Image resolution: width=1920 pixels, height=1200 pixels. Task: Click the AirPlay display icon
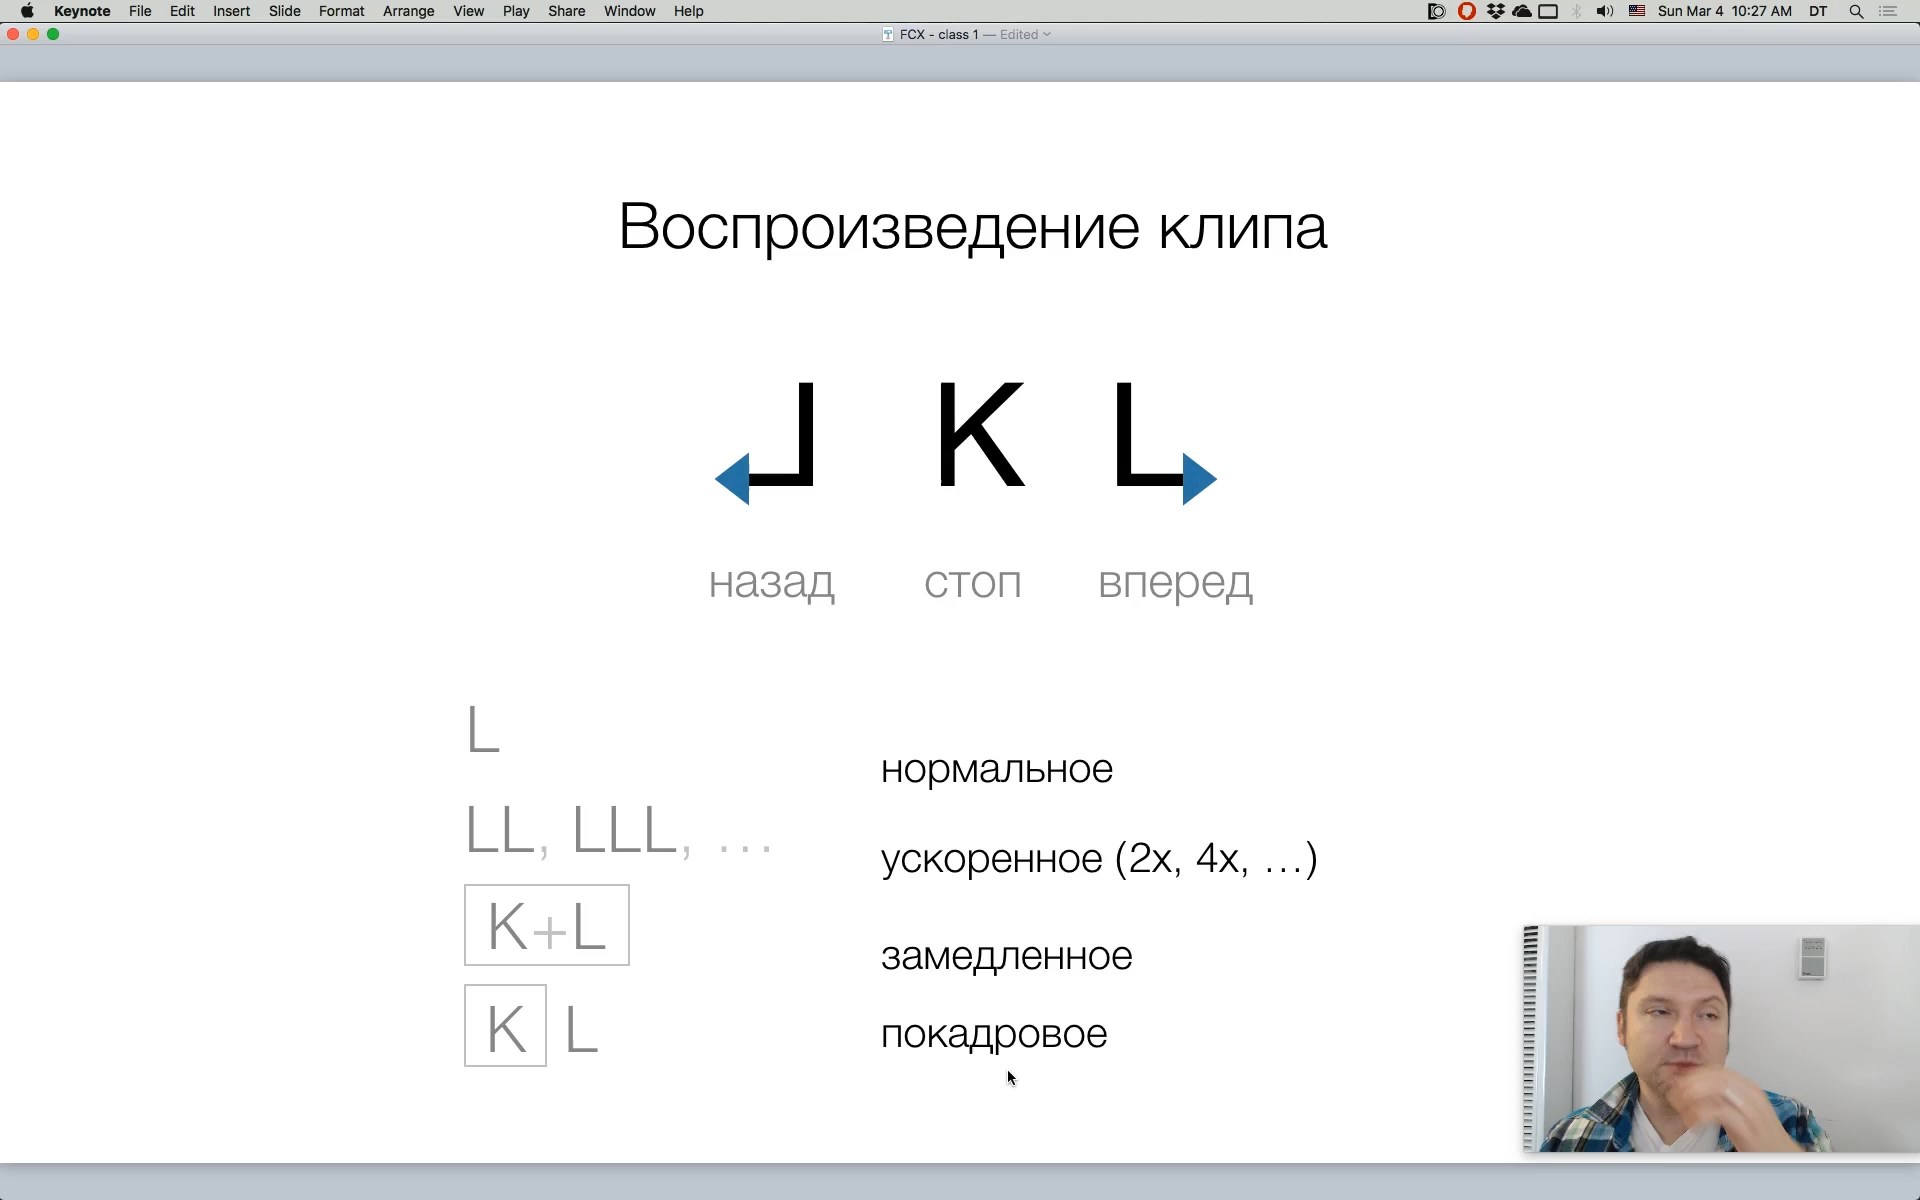pyautogui.click(x=1548, y=11)
